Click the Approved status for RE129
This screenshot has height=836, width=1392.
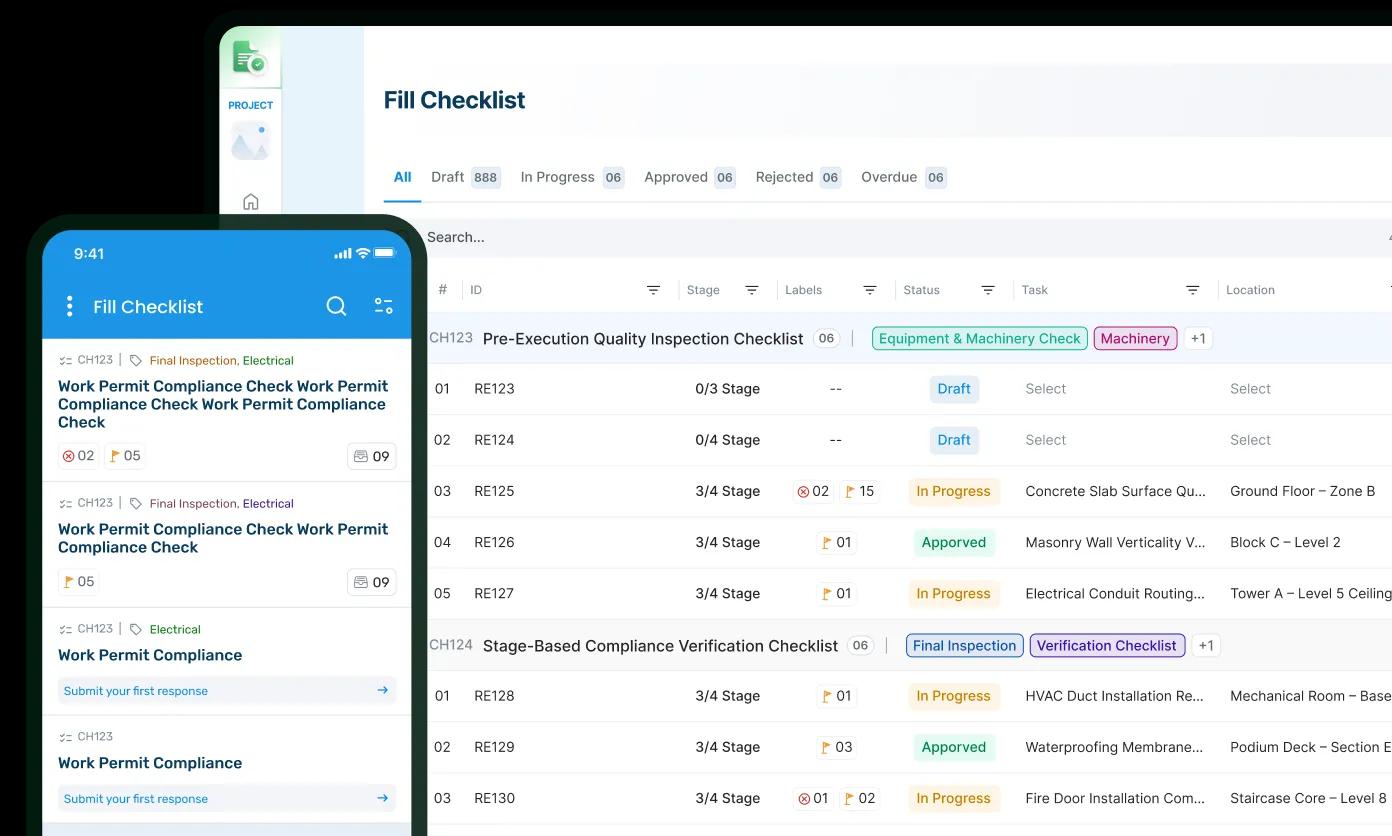tap(953, 747)
